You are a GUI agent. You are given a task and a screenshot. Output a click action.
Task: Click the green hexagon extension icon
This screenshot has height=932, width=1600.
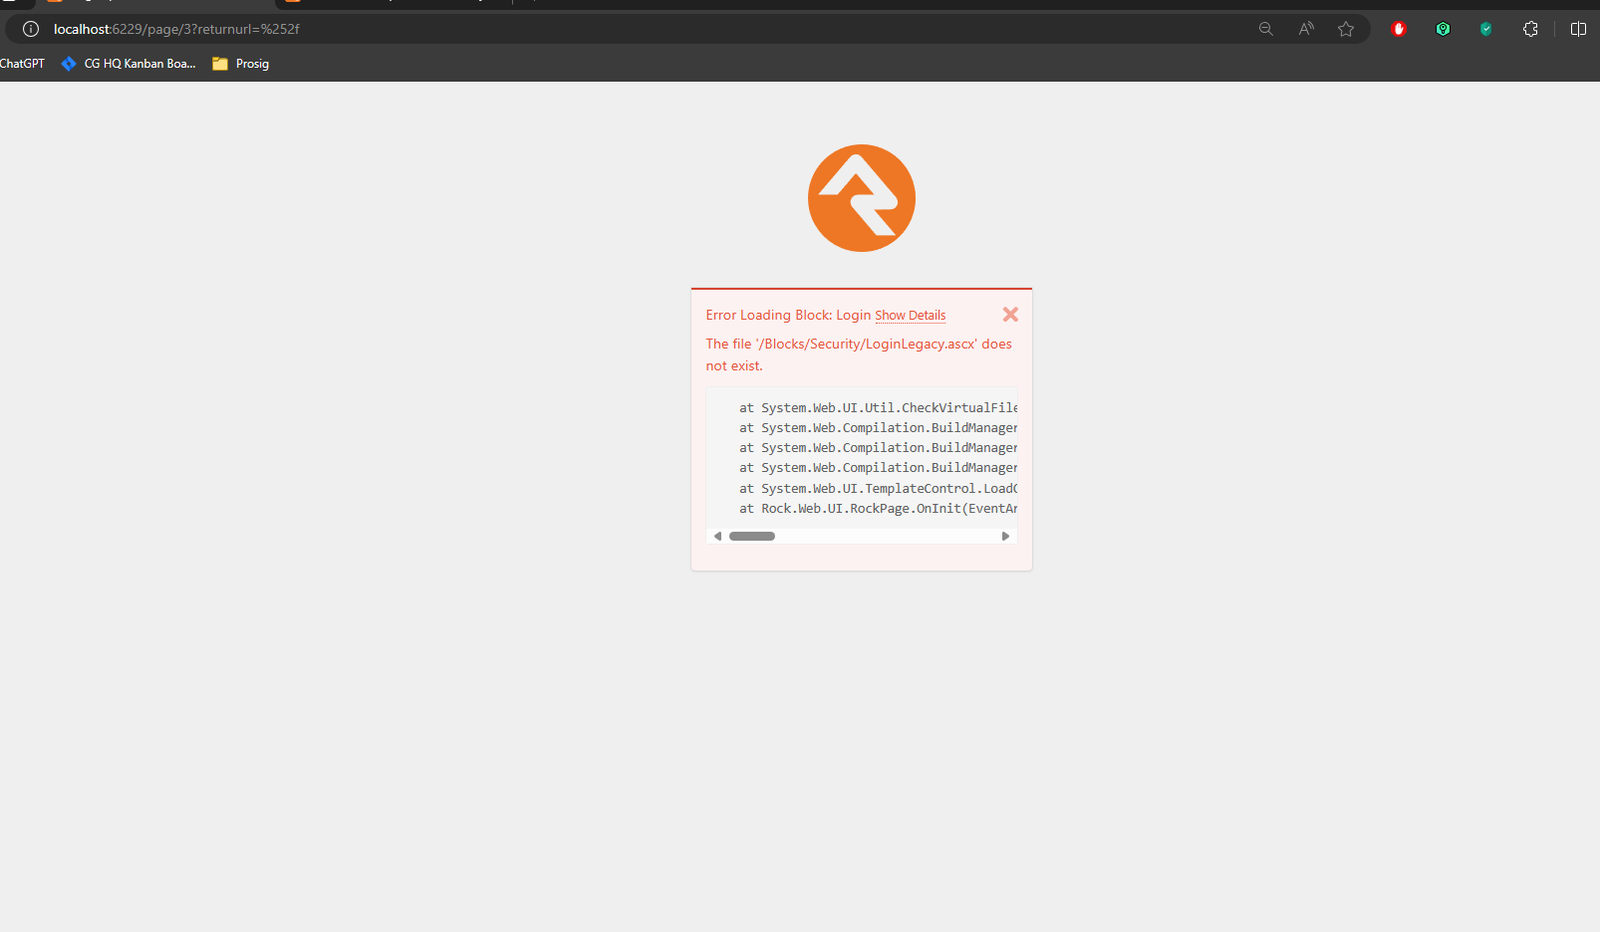point(1443,29)
